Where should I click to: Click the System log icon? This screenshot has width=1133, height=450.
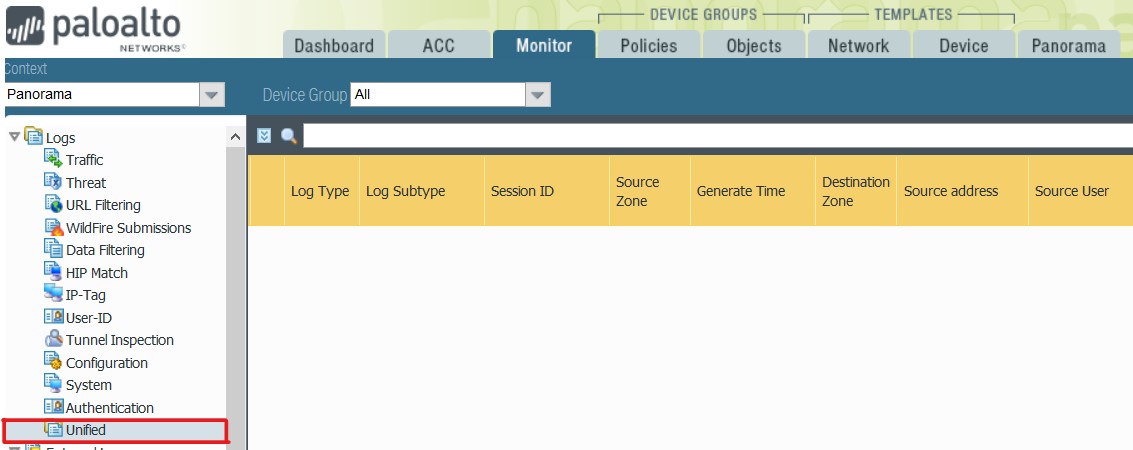point(53,385)
